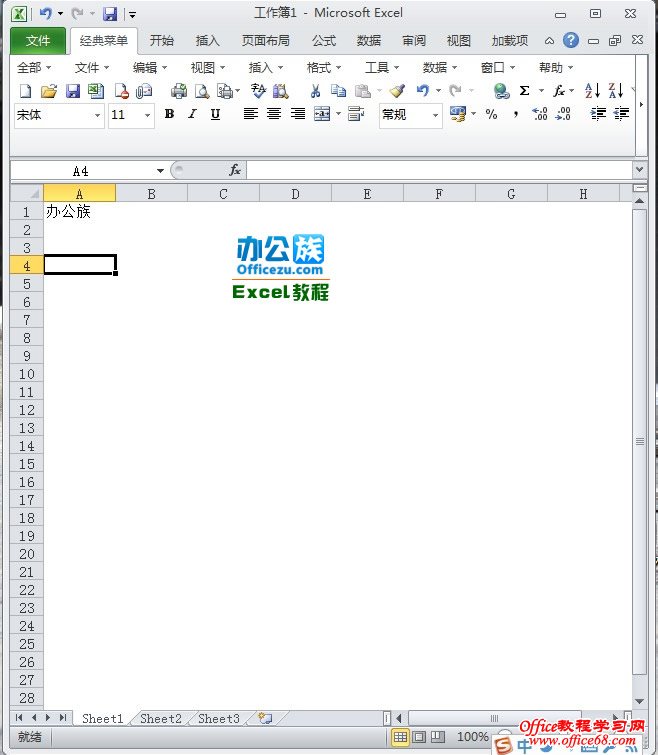Click the Cut scissors icon
This screenshot has height=755, width=658.
(x=315, y=91)
